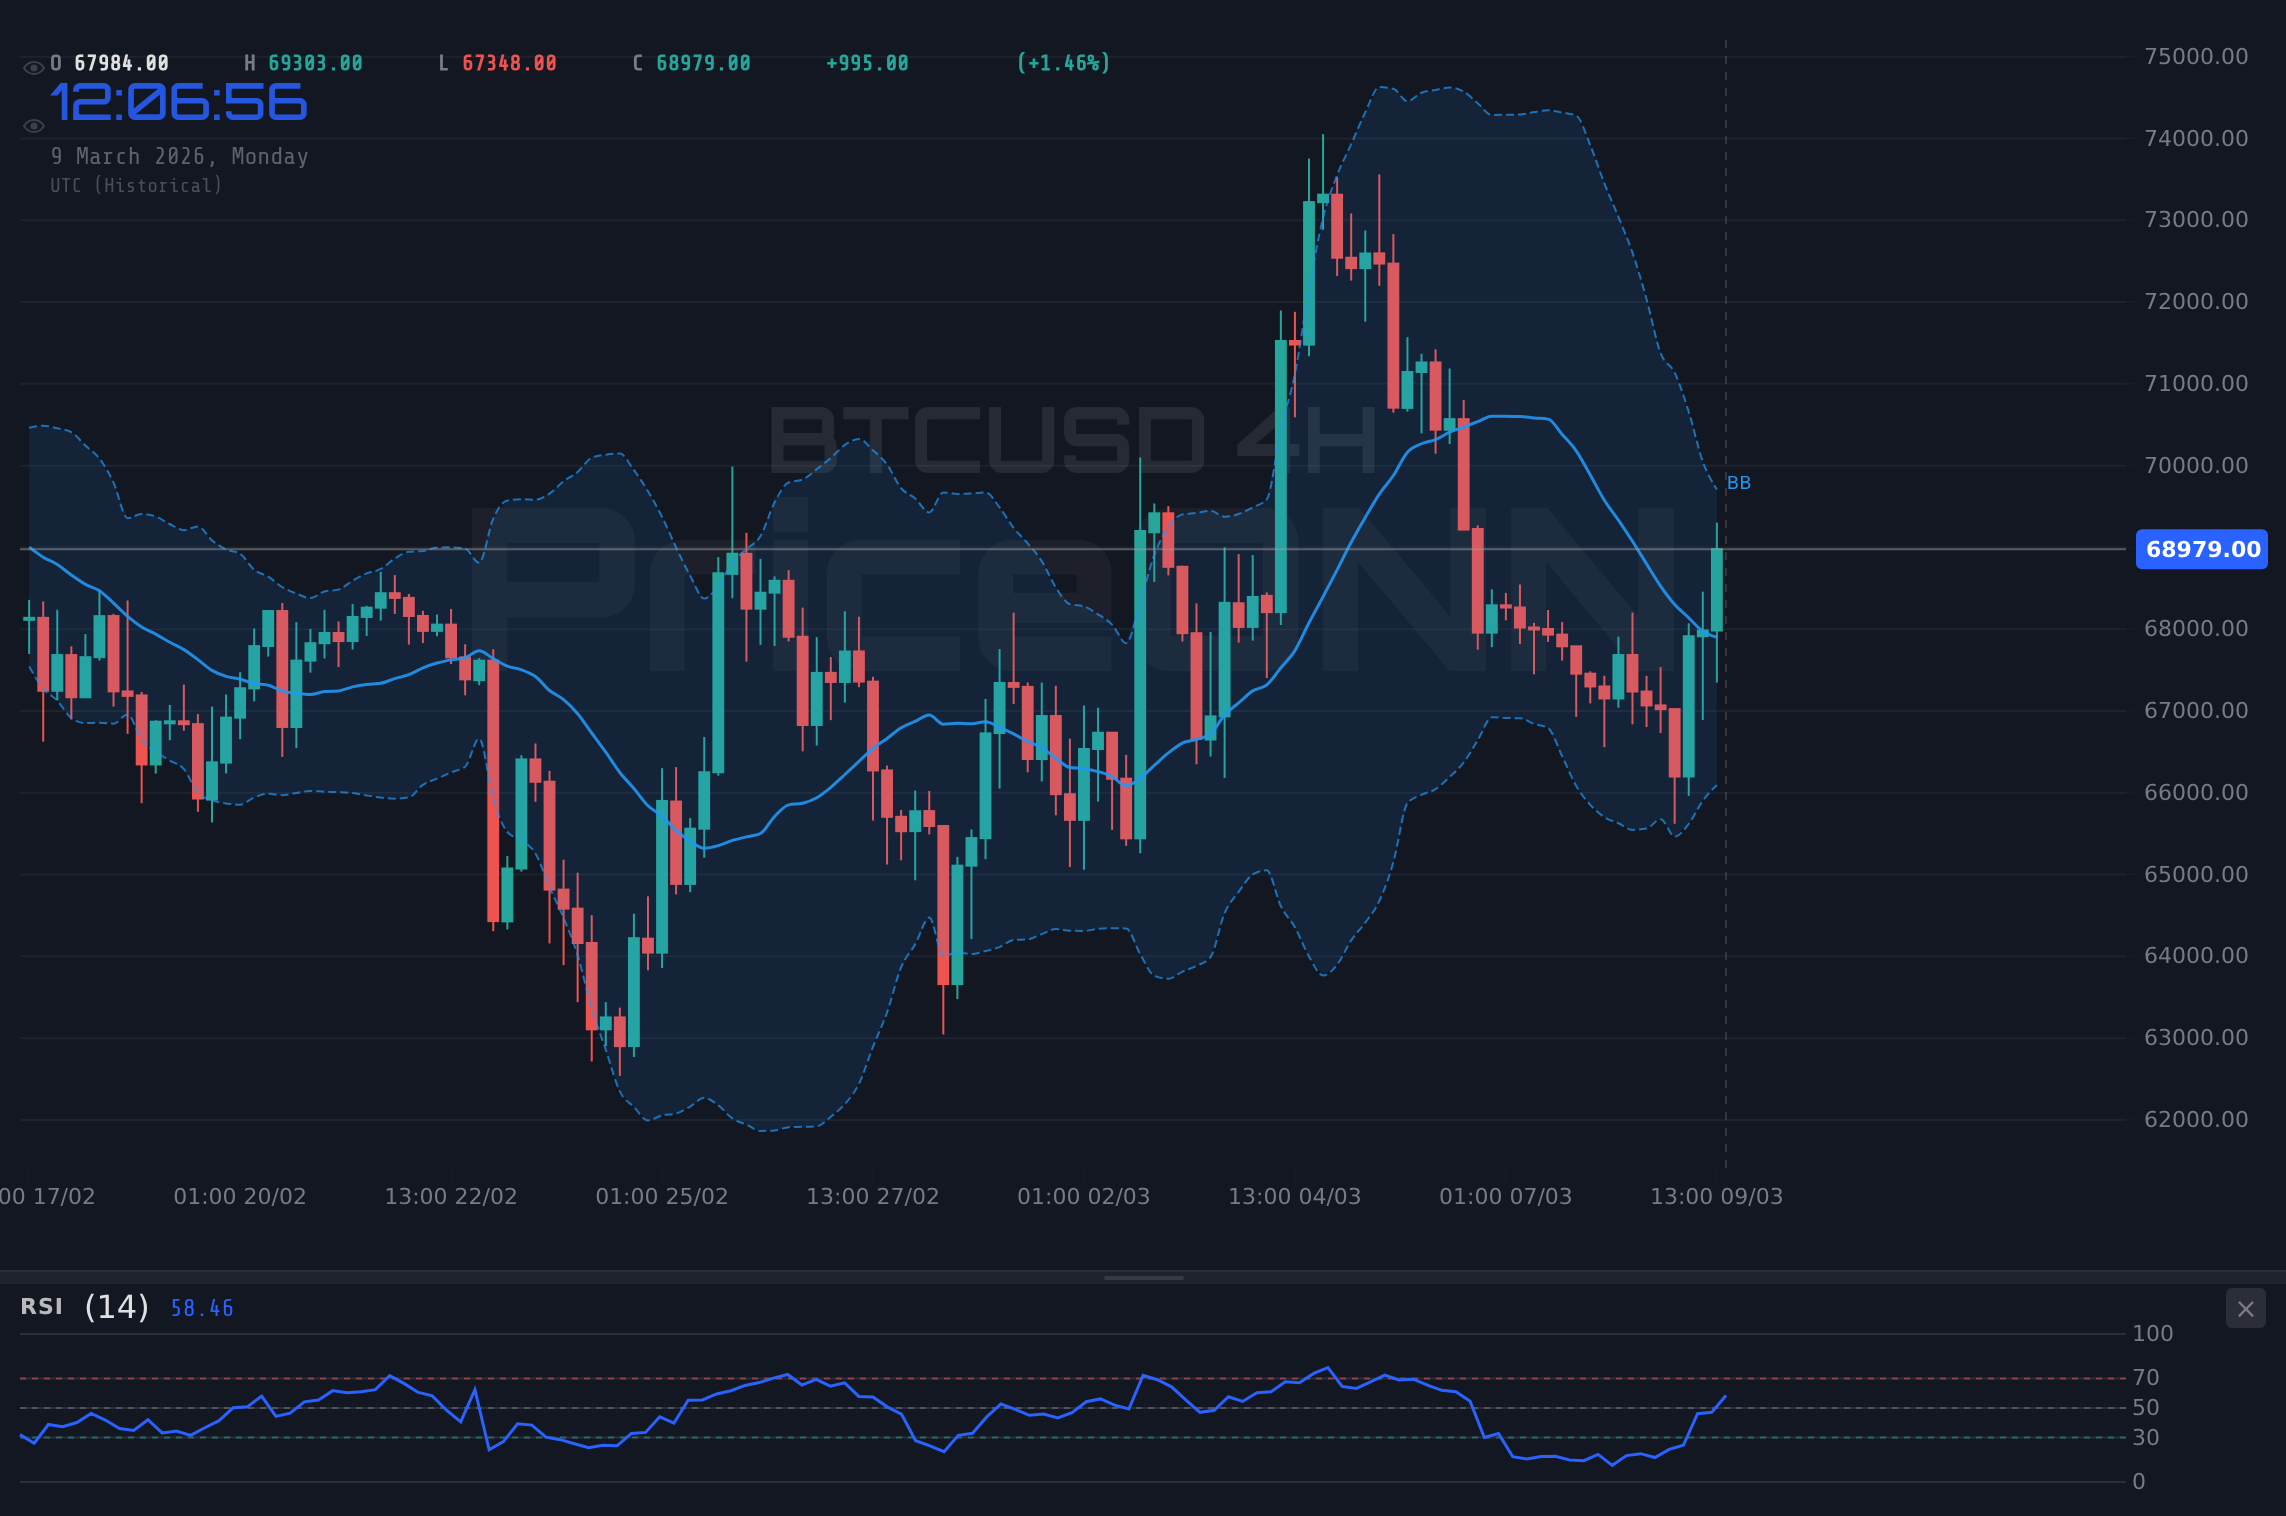The image size is (2286, 1516).
Task: Click the pane divider handle above the RSI panel
Action: click(x=1143, y=1277)
